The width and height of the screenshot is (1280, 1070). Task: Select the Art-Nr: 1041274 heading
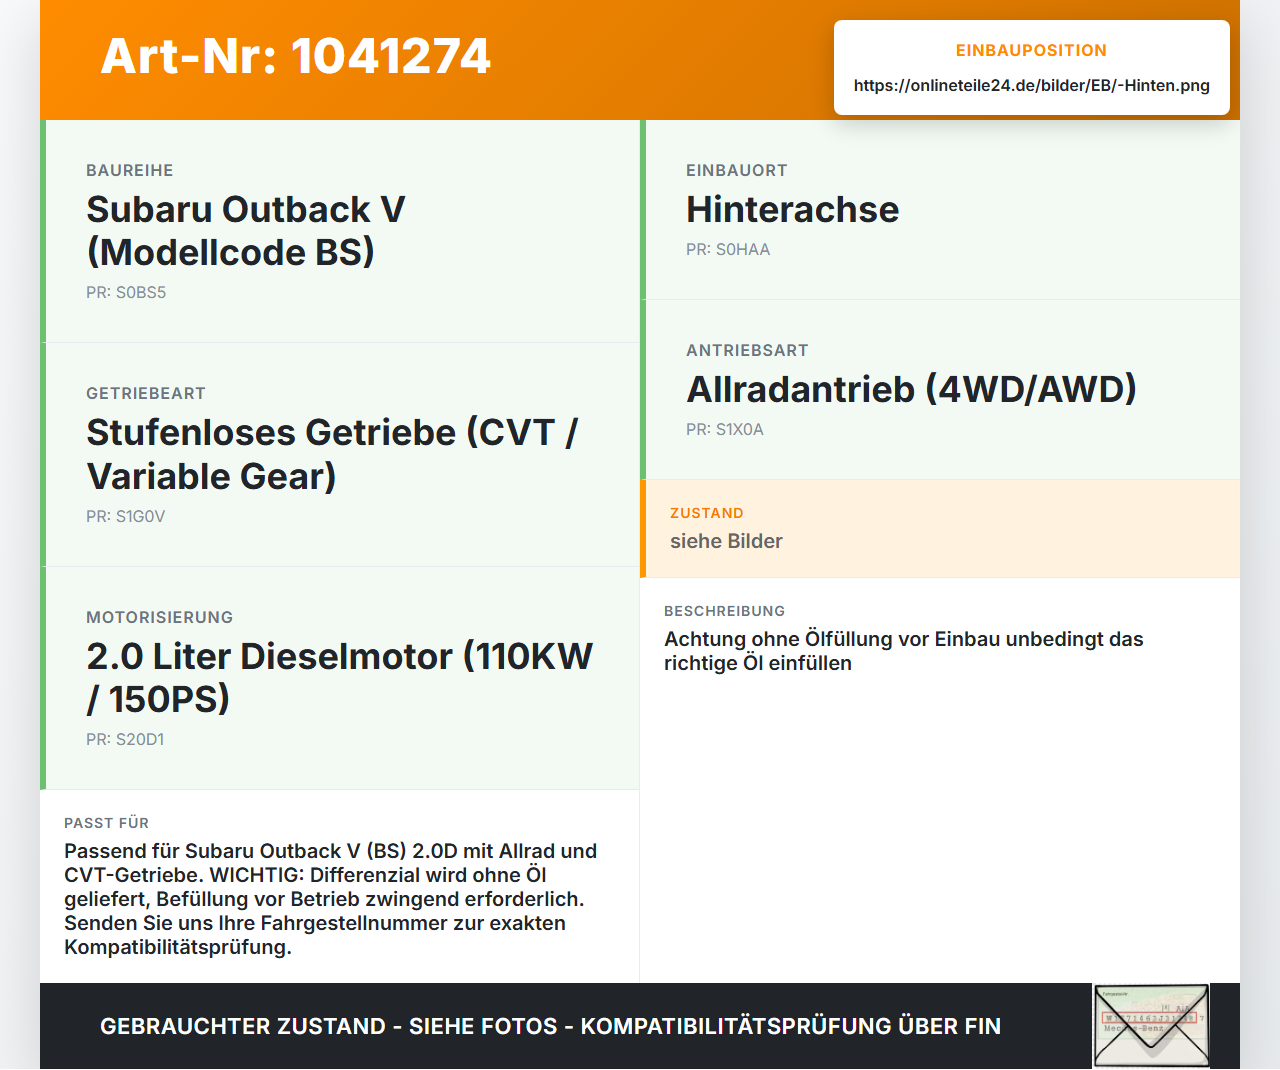pyautogui.click(x=296, y=56)
